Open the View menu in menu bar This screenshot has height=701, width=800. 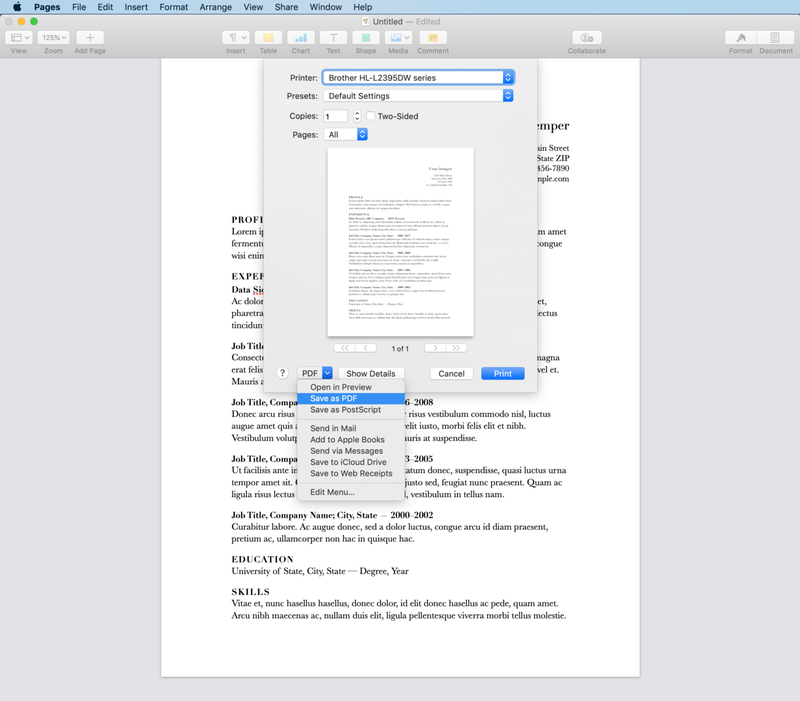point(253,7)
